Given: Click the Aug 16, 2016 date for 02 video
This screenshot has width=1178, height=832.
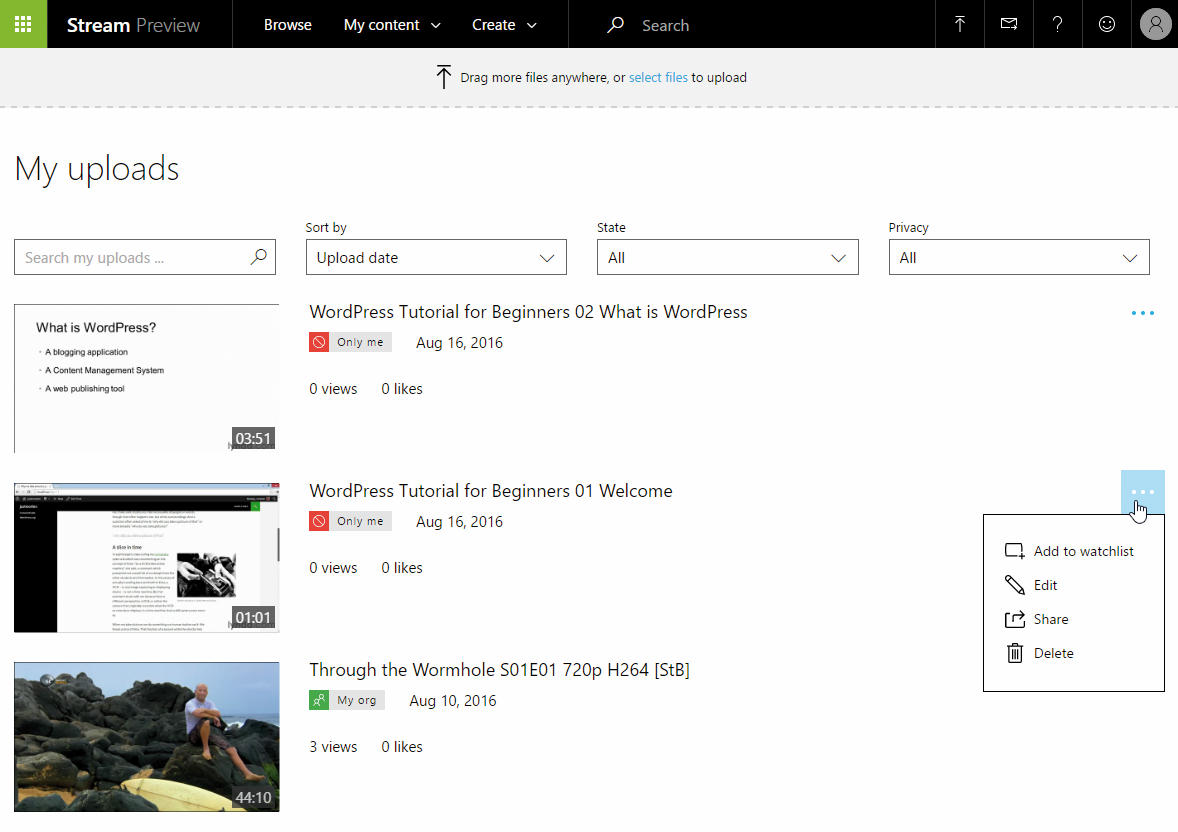Looking at the screenshot, I should [x=460, y=343].
